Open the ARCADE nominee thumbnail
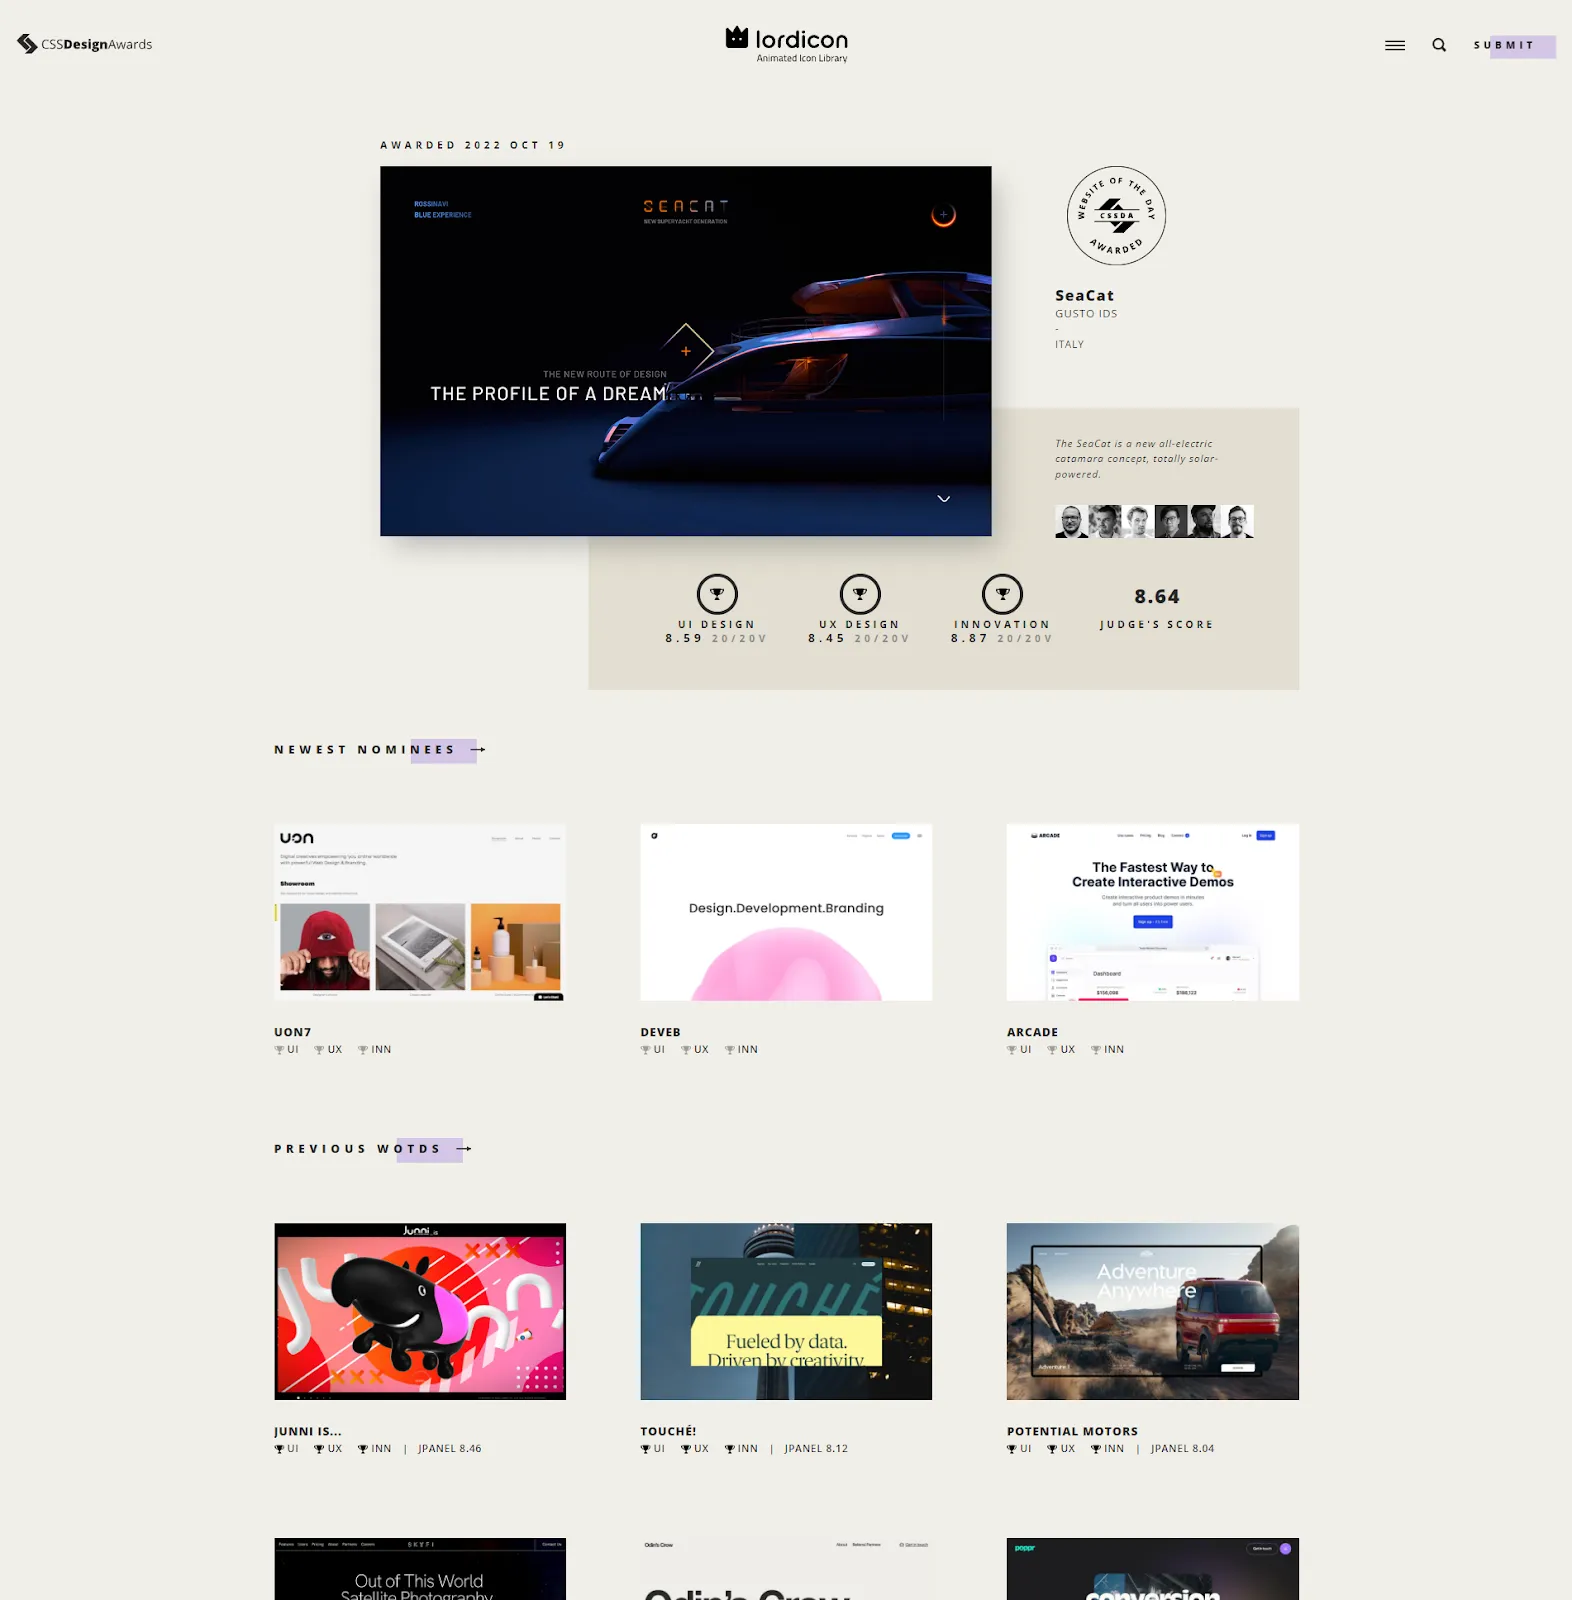The image size is (1572, 1600). pos(1153,912)
